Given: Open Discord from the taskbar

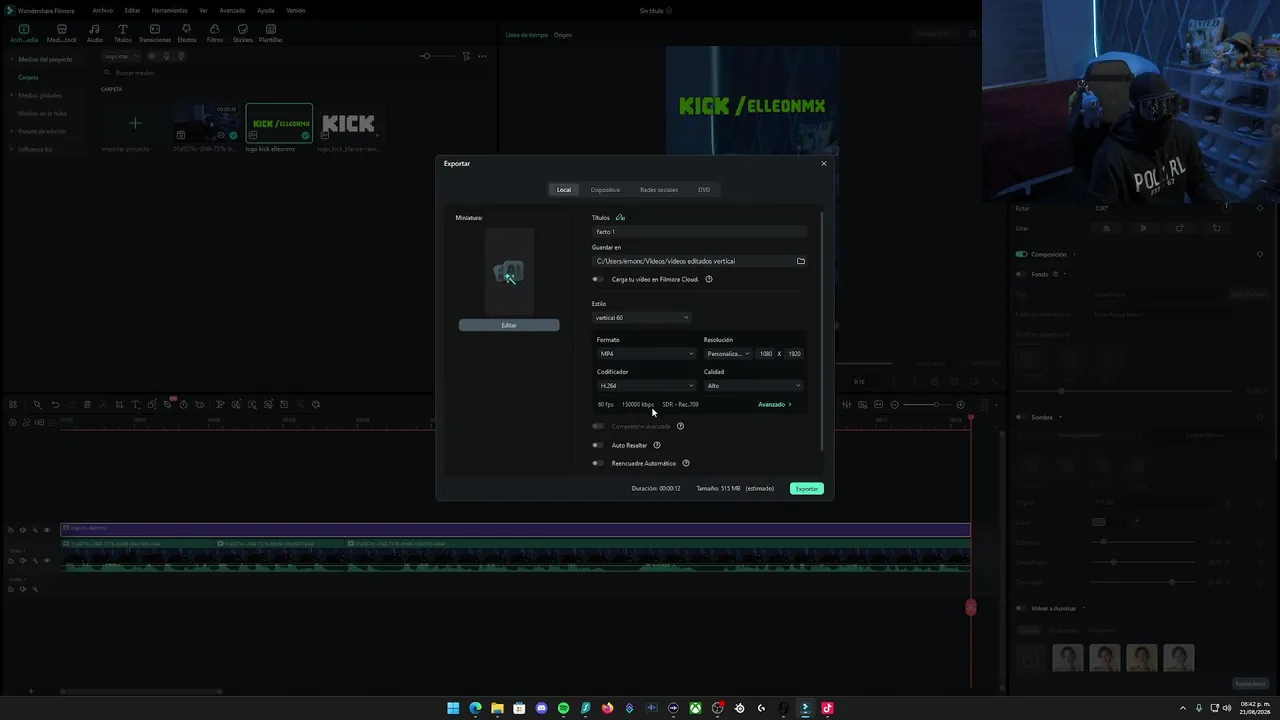Looking at the screenshot, I should [x=541, y=708].
